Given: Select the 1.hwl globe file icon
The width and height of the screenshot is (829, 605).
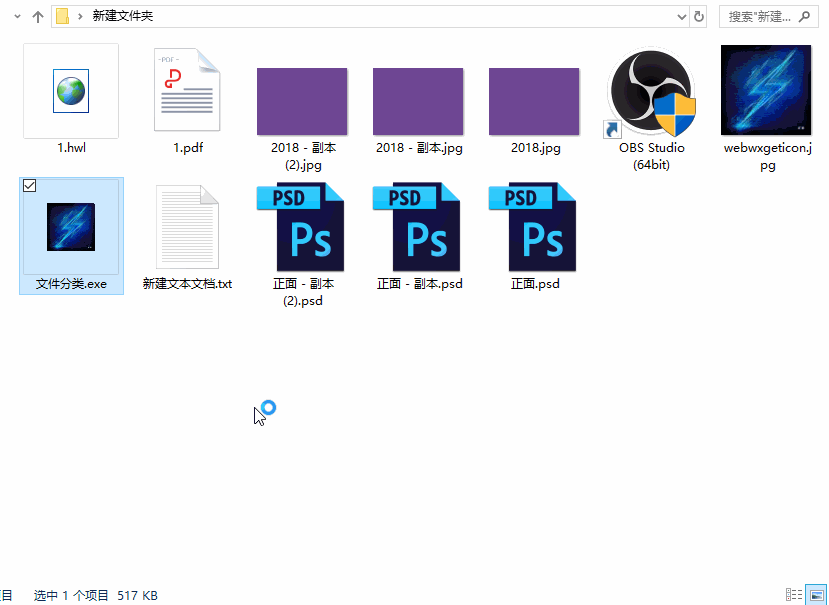Looking at the screenshot, I should (71, 91).
